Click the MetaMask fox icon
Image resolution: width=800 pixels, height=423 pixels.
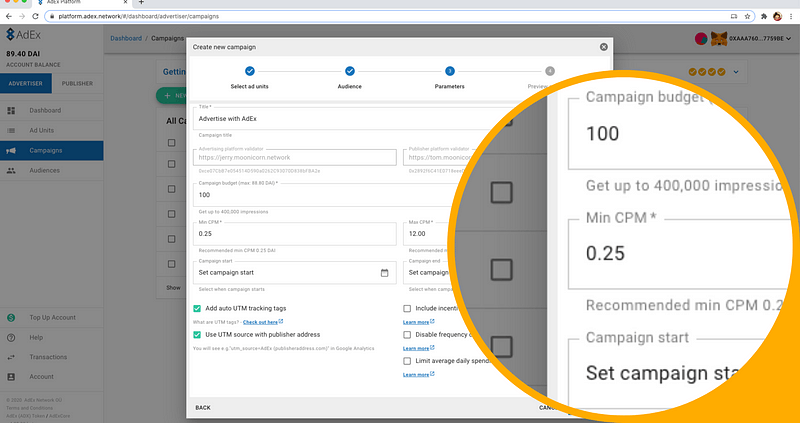coord(719,38)
